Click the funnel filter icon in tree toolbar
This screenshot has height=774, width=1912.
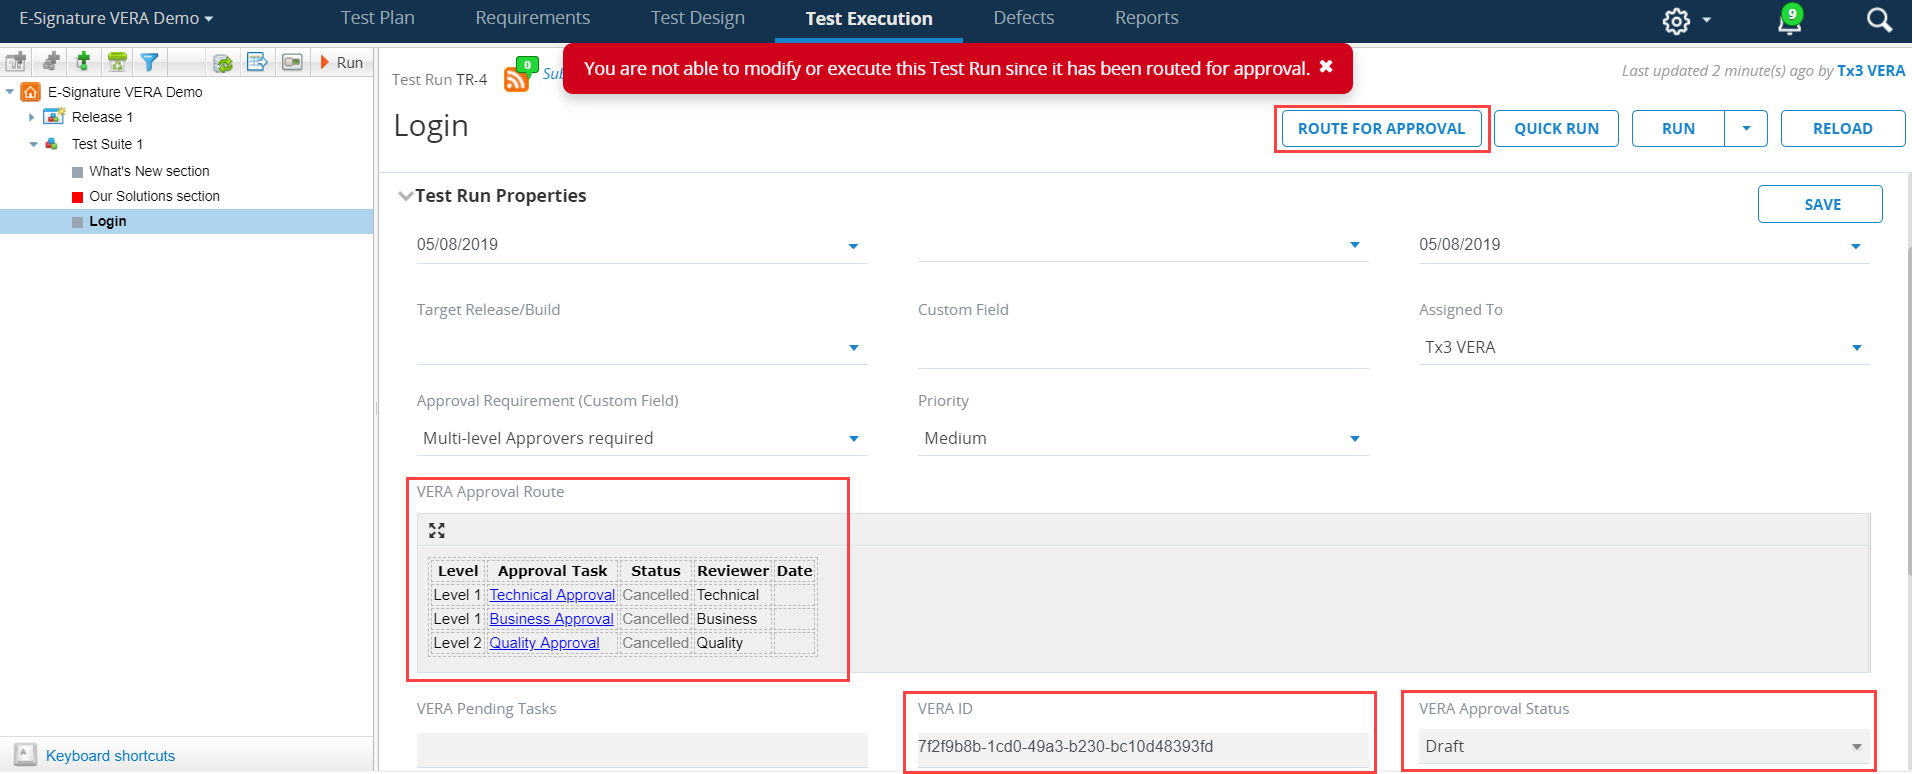[149, 62]
